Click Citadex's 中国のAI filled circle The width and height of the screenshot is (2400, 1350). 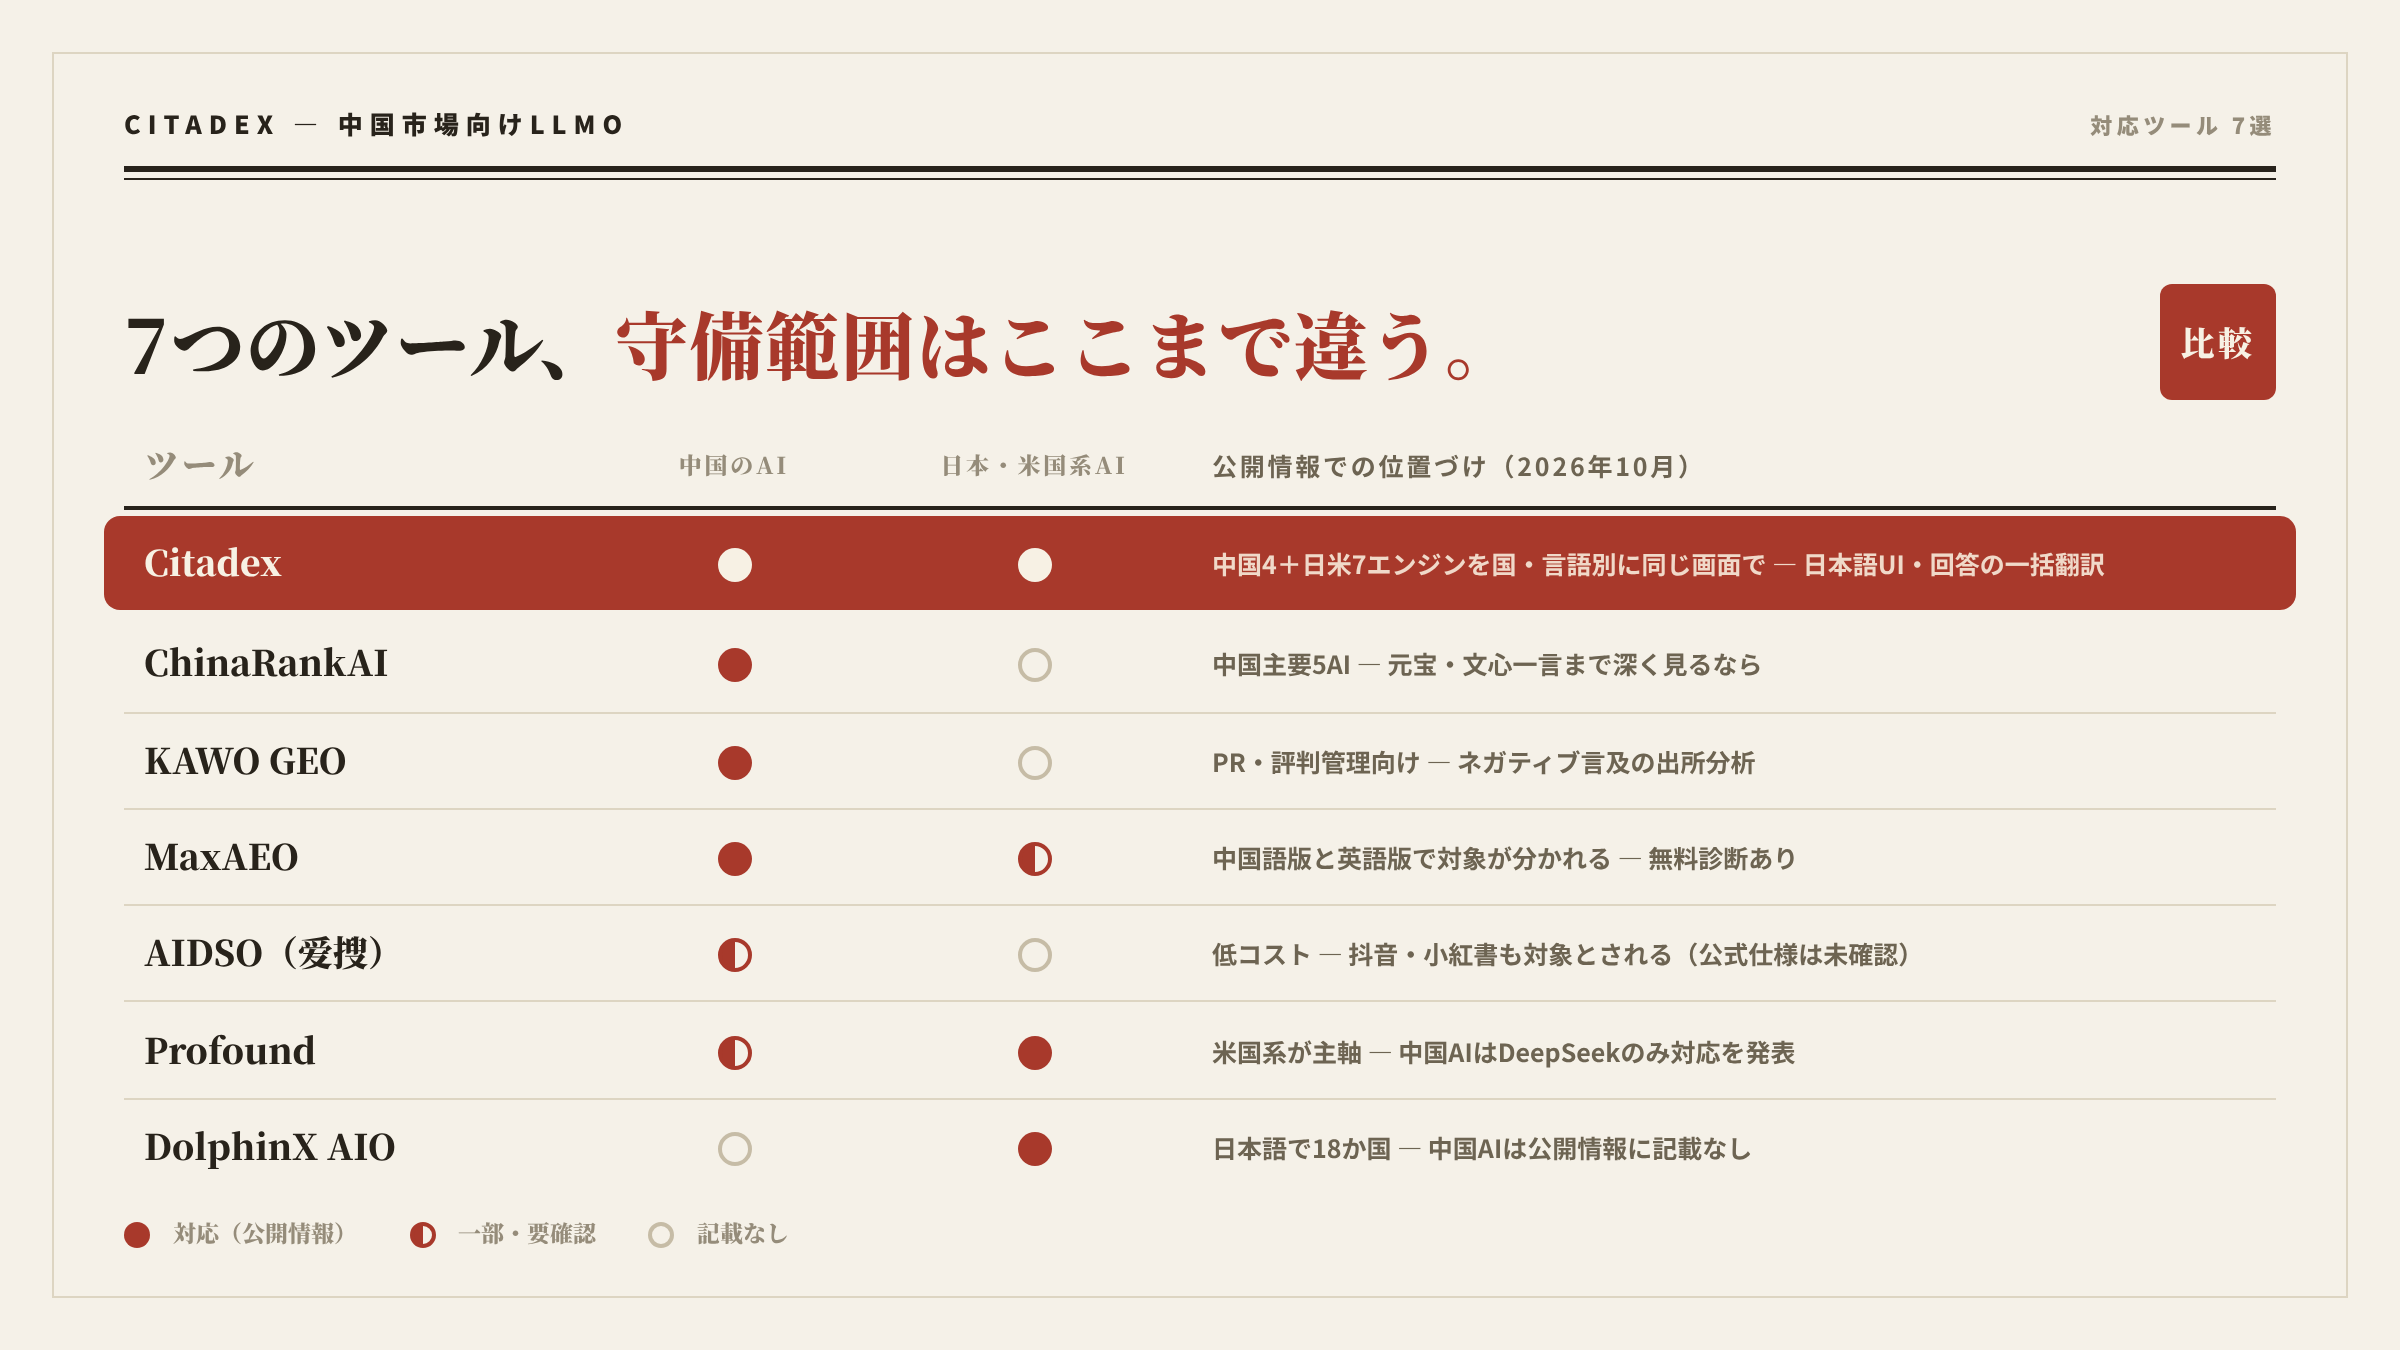(x=735, y=565)
